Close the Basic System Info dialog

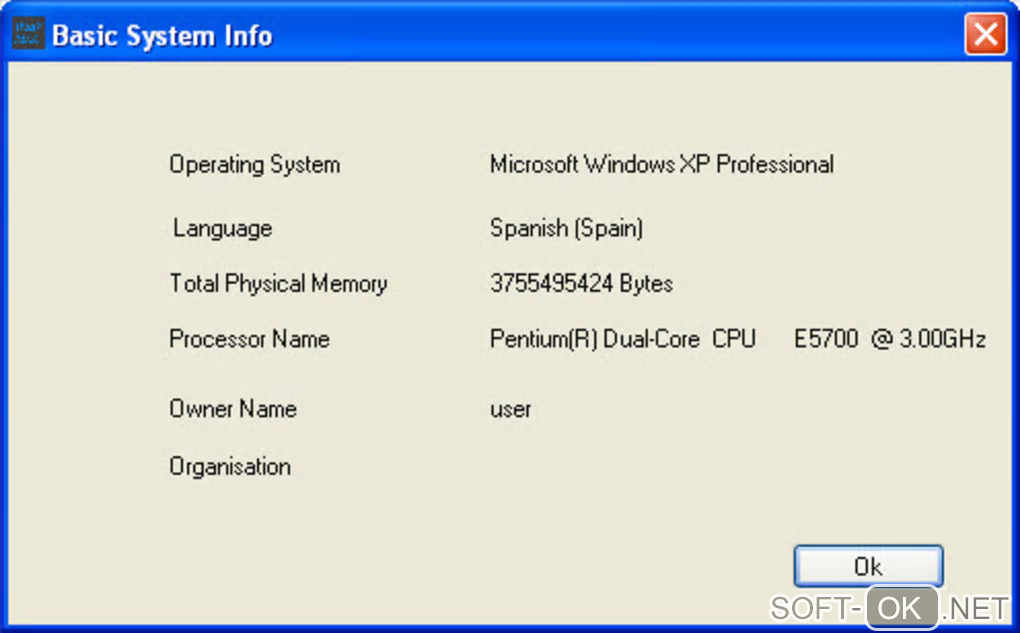(x=986, y=34)
